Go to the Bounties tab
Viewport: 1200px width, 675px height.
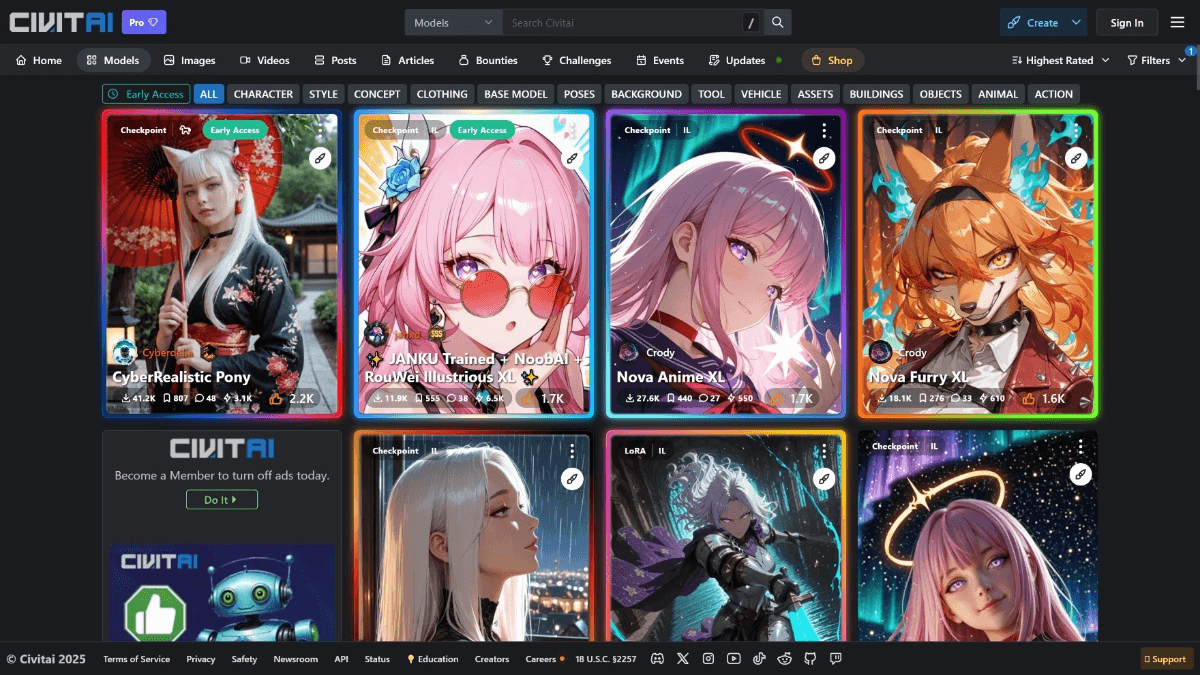click(488, 60)
